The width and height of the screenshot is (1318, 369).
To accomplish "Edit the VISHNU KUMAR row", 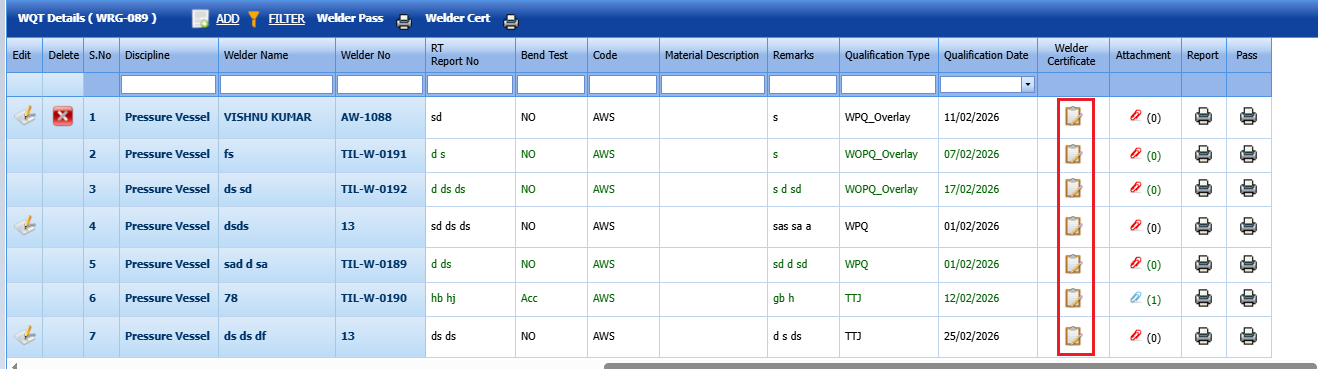I will click(25, 116).
